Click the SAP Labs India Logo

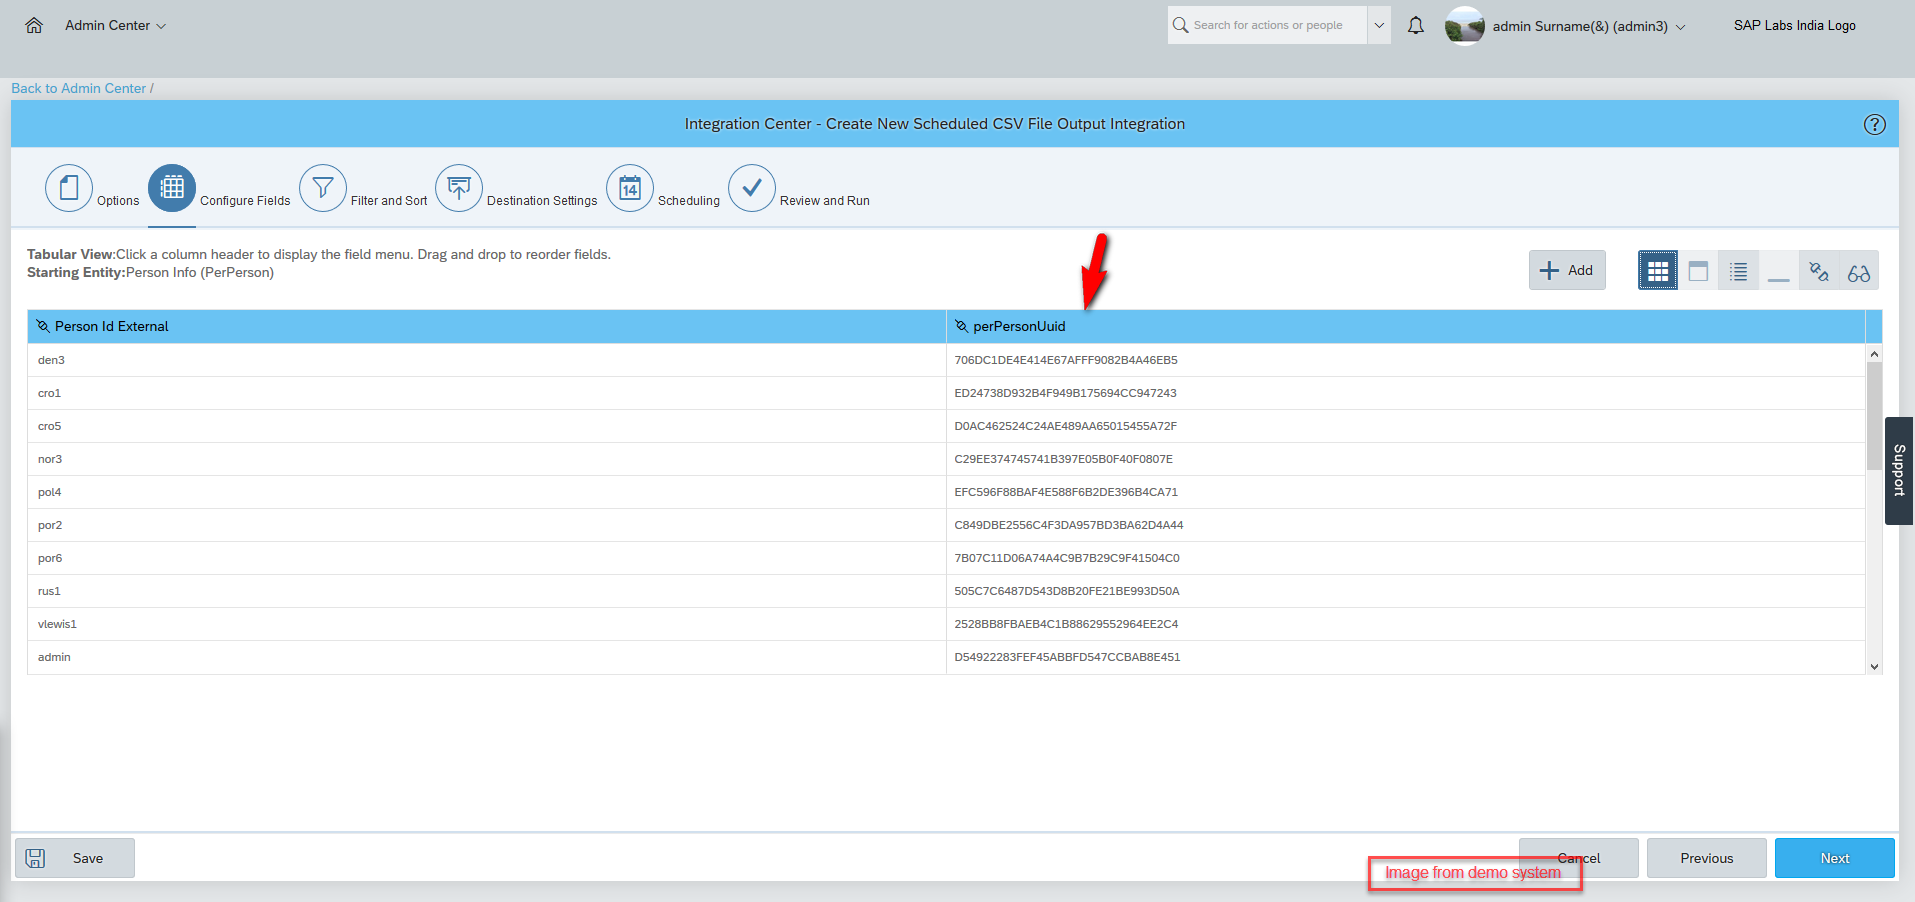pos(1794,26)
